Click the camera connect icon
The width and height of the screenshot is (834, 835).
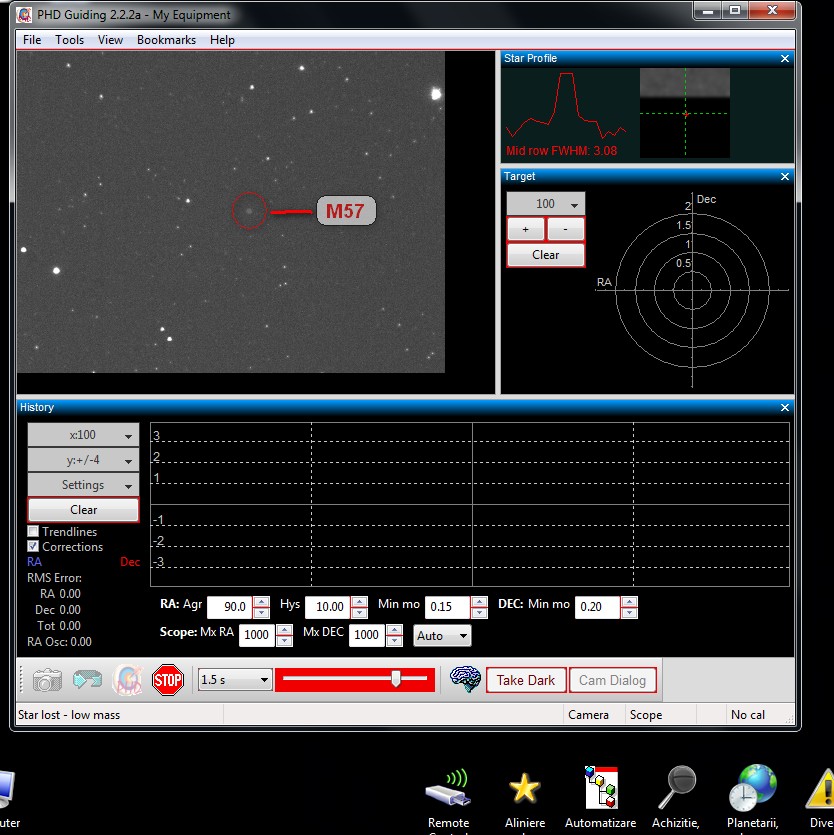[x=47, y=680]
